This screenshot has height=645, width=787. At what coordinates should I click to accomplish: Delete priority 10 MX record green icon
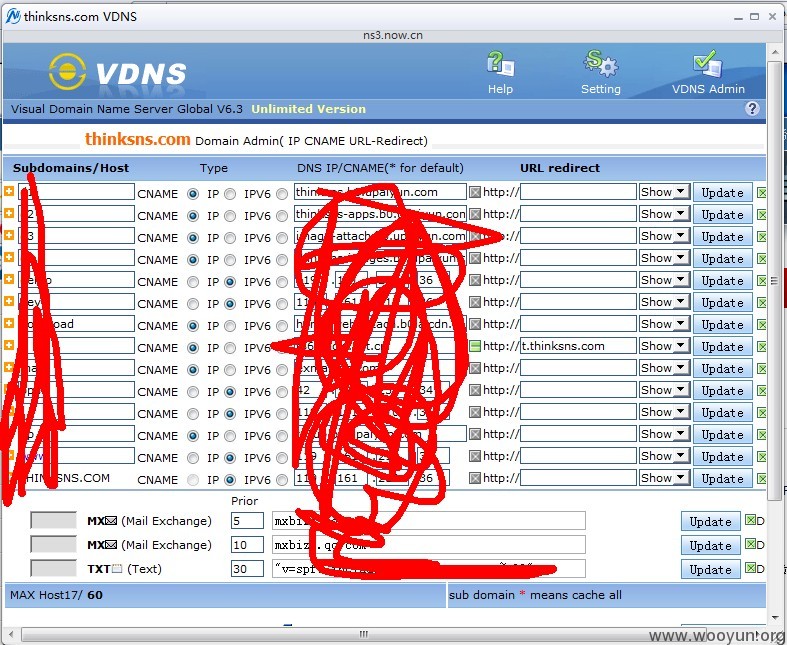(x=750, y=544)
